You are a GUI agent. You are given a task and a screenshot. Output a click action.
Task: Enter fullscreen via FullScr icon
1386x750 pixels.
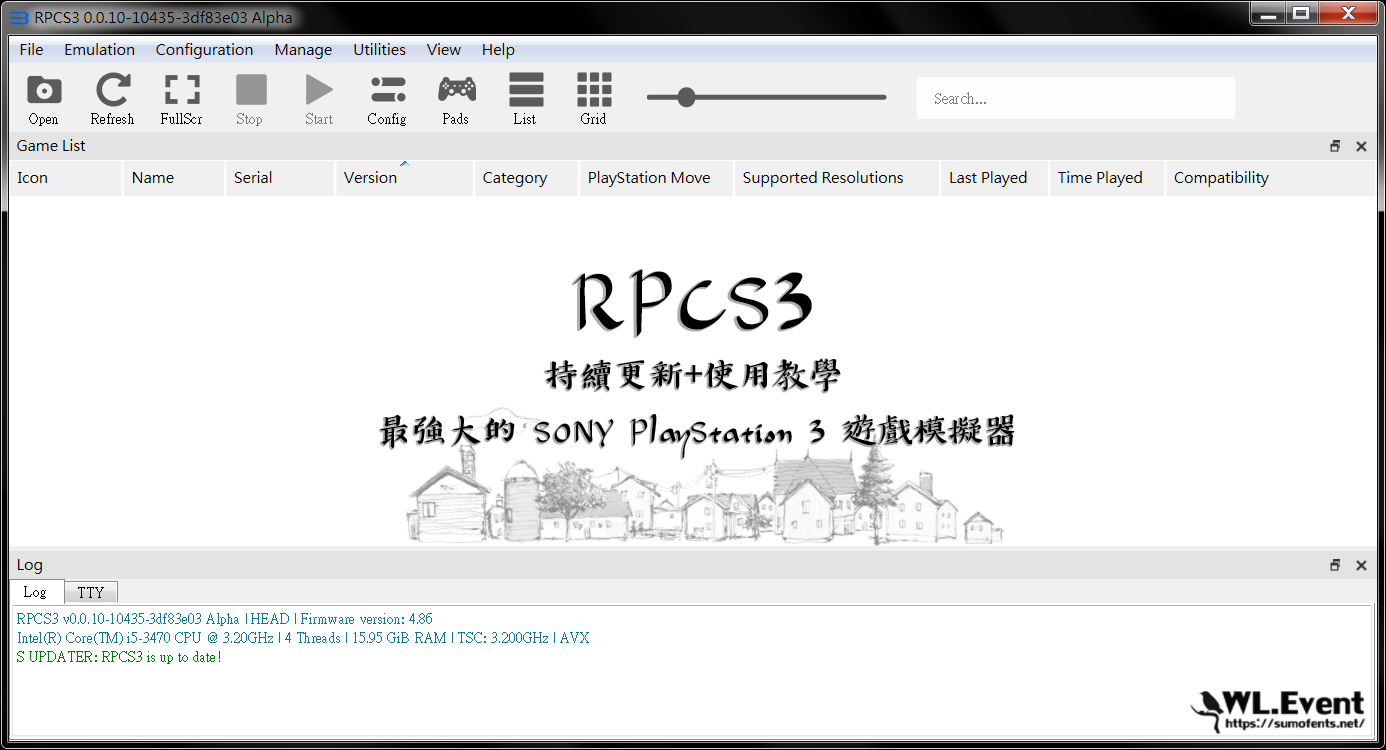pos(181,99)
